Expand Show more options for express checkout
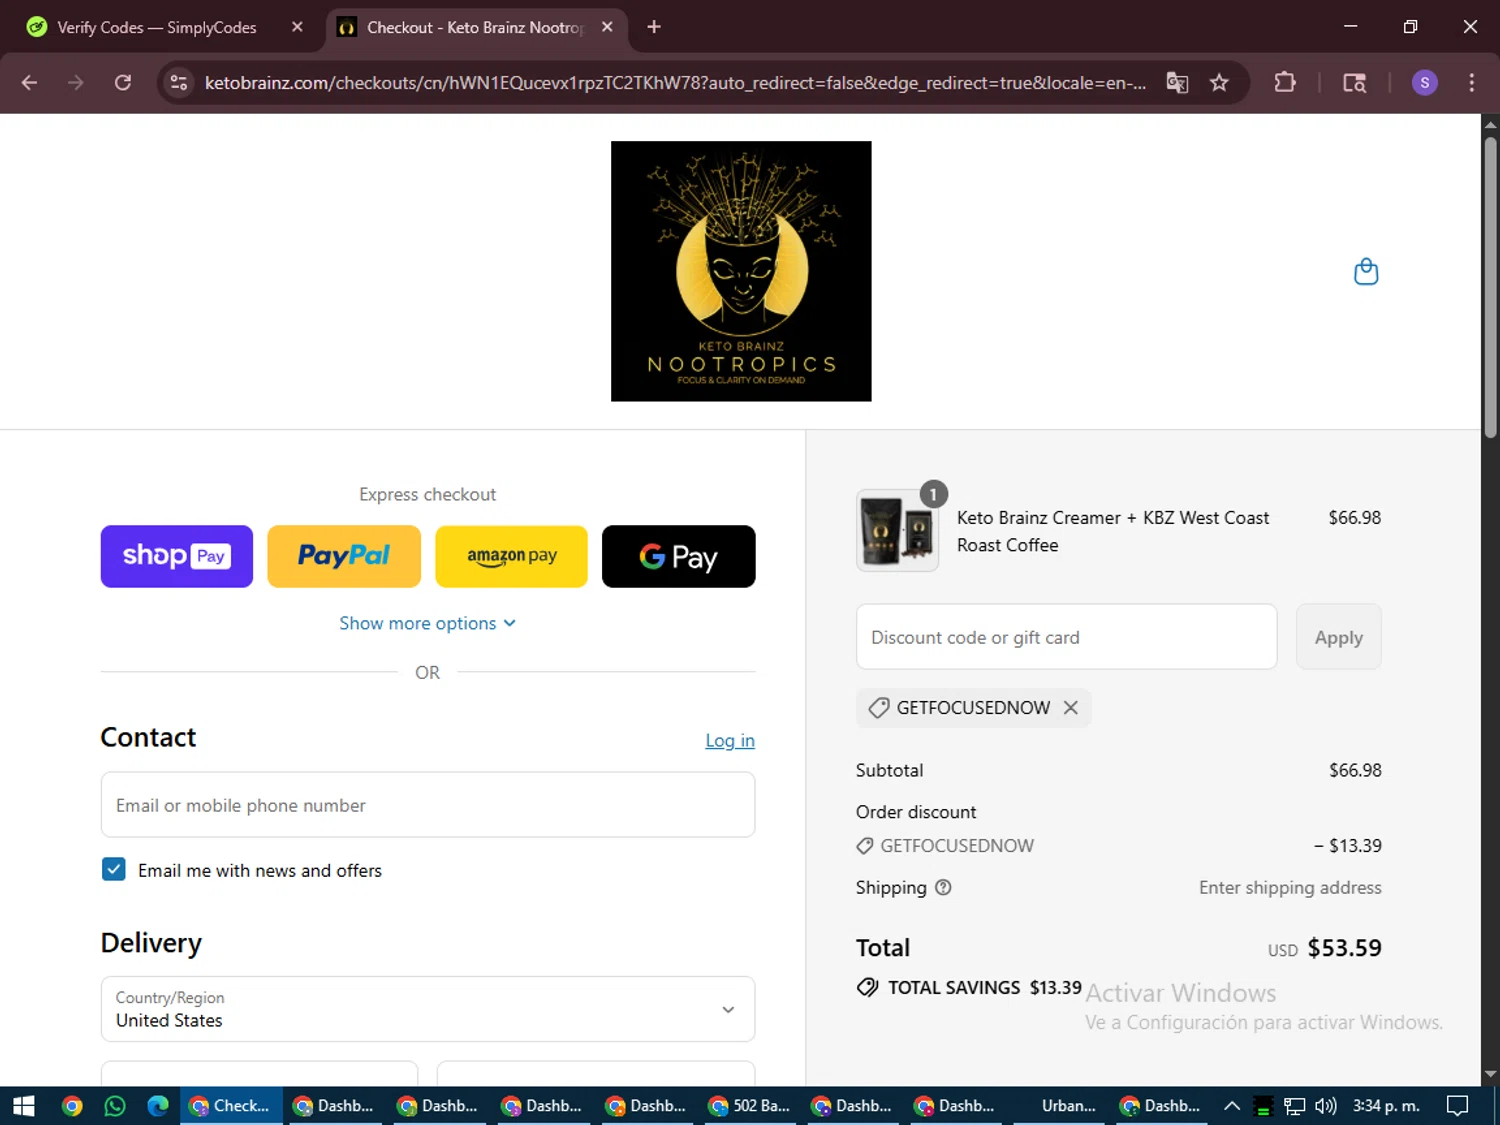The height and width of the screenshot is (1125, 1500). tap(428, 623)
